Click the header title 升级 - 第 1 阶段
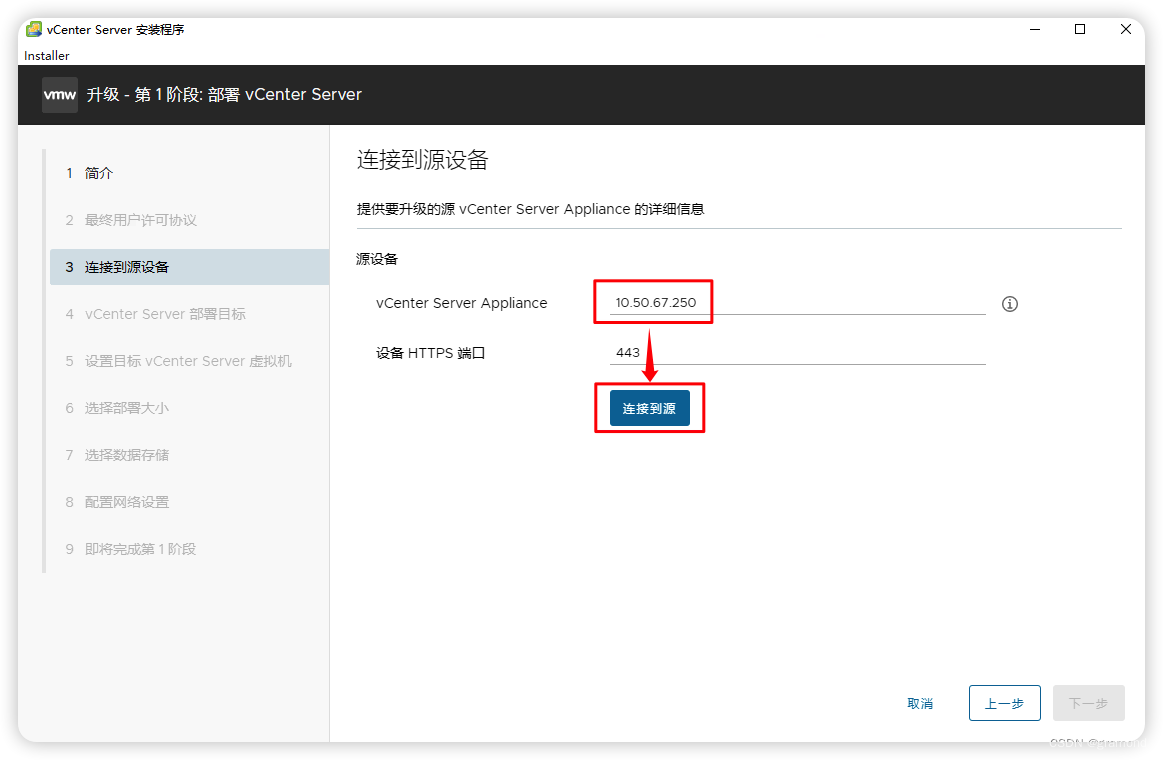1163x760 pixels. coord(224,95)
